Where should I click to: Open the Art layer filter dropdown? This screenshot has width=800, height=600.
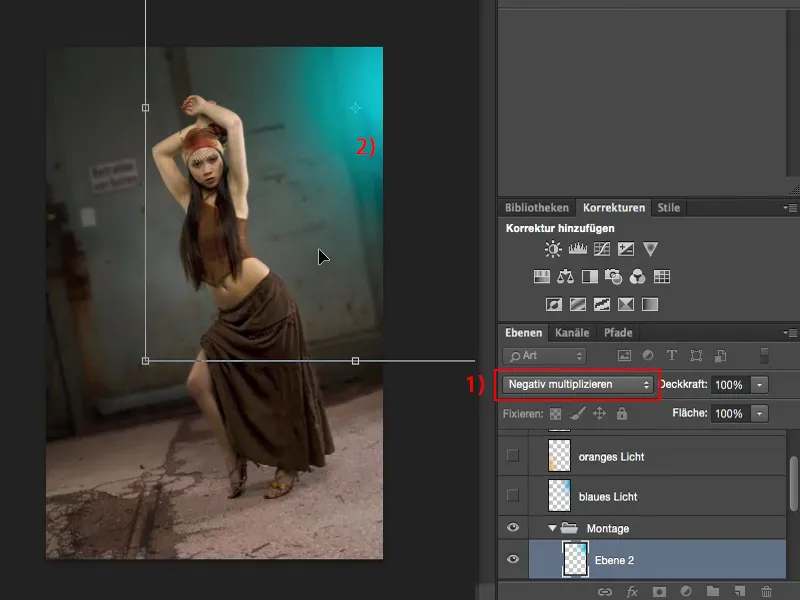(x=544, y=356)
